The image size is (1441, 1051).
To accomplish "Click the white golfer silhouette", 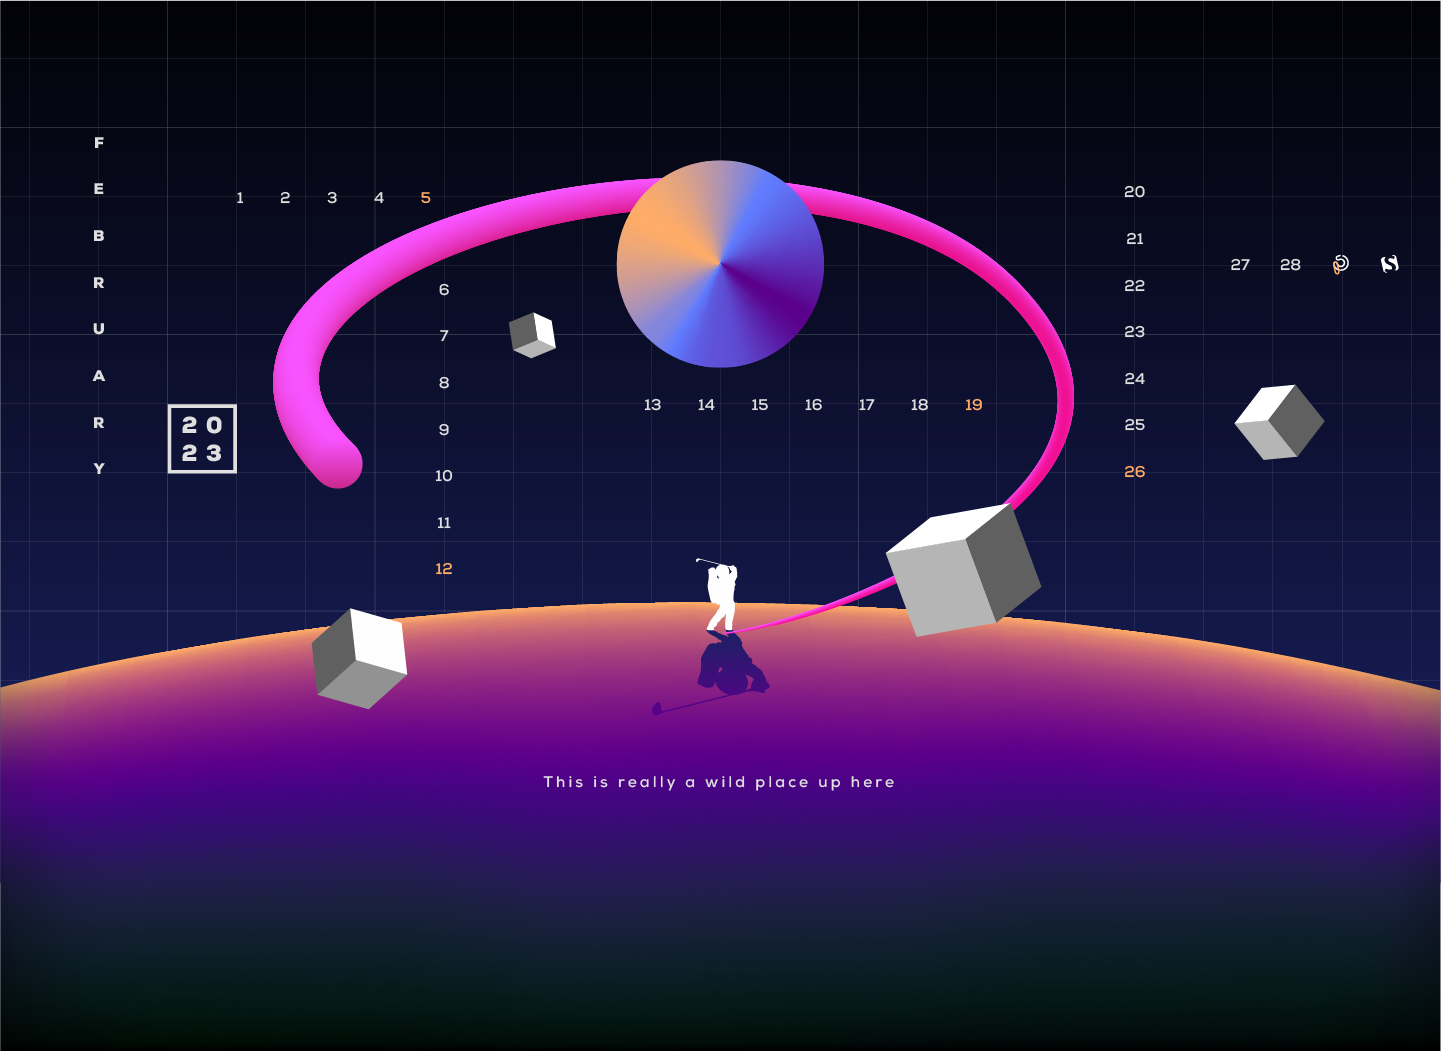I will 722,596.
